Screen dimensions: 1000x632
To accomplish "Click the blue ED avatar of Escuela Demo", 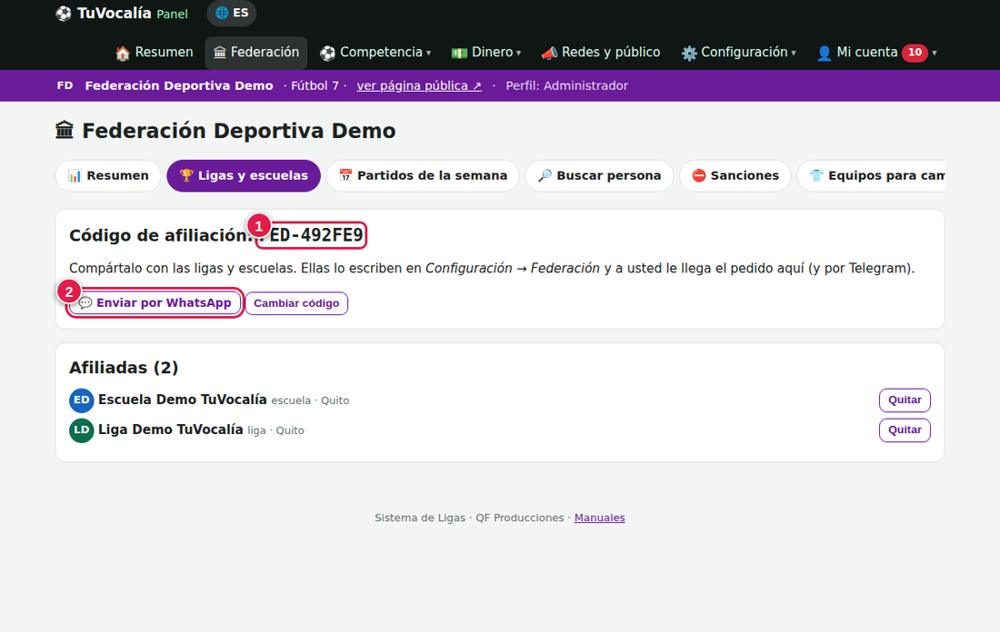I will coord(82,401).
